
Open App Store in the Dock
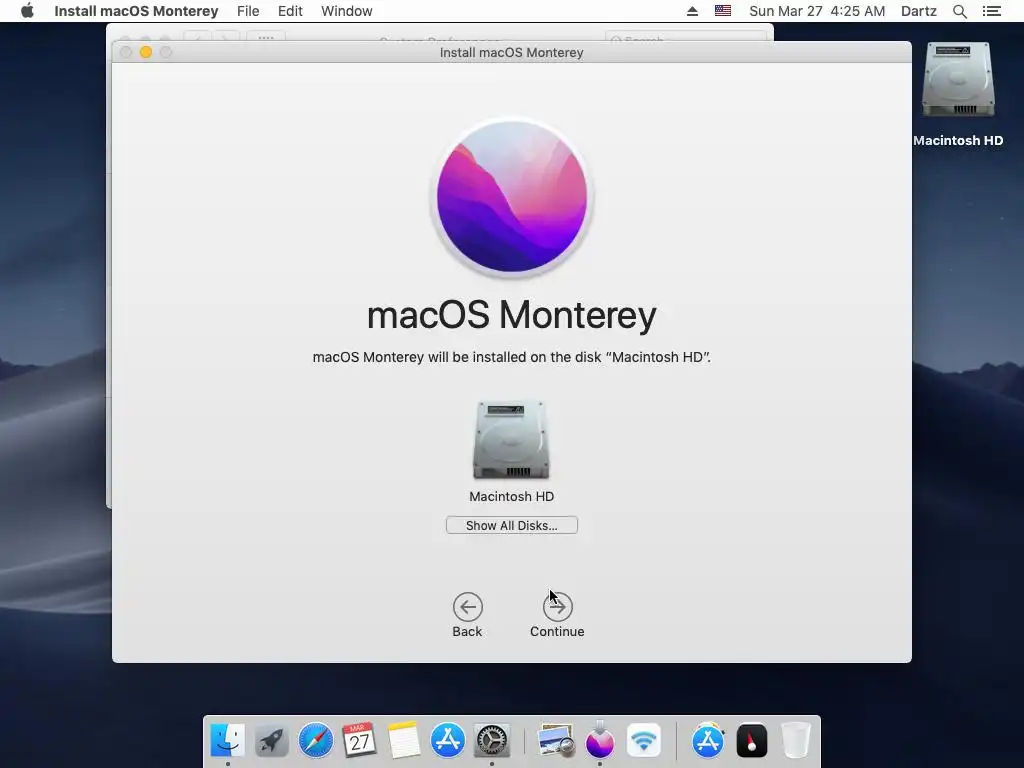click(447, 741)
